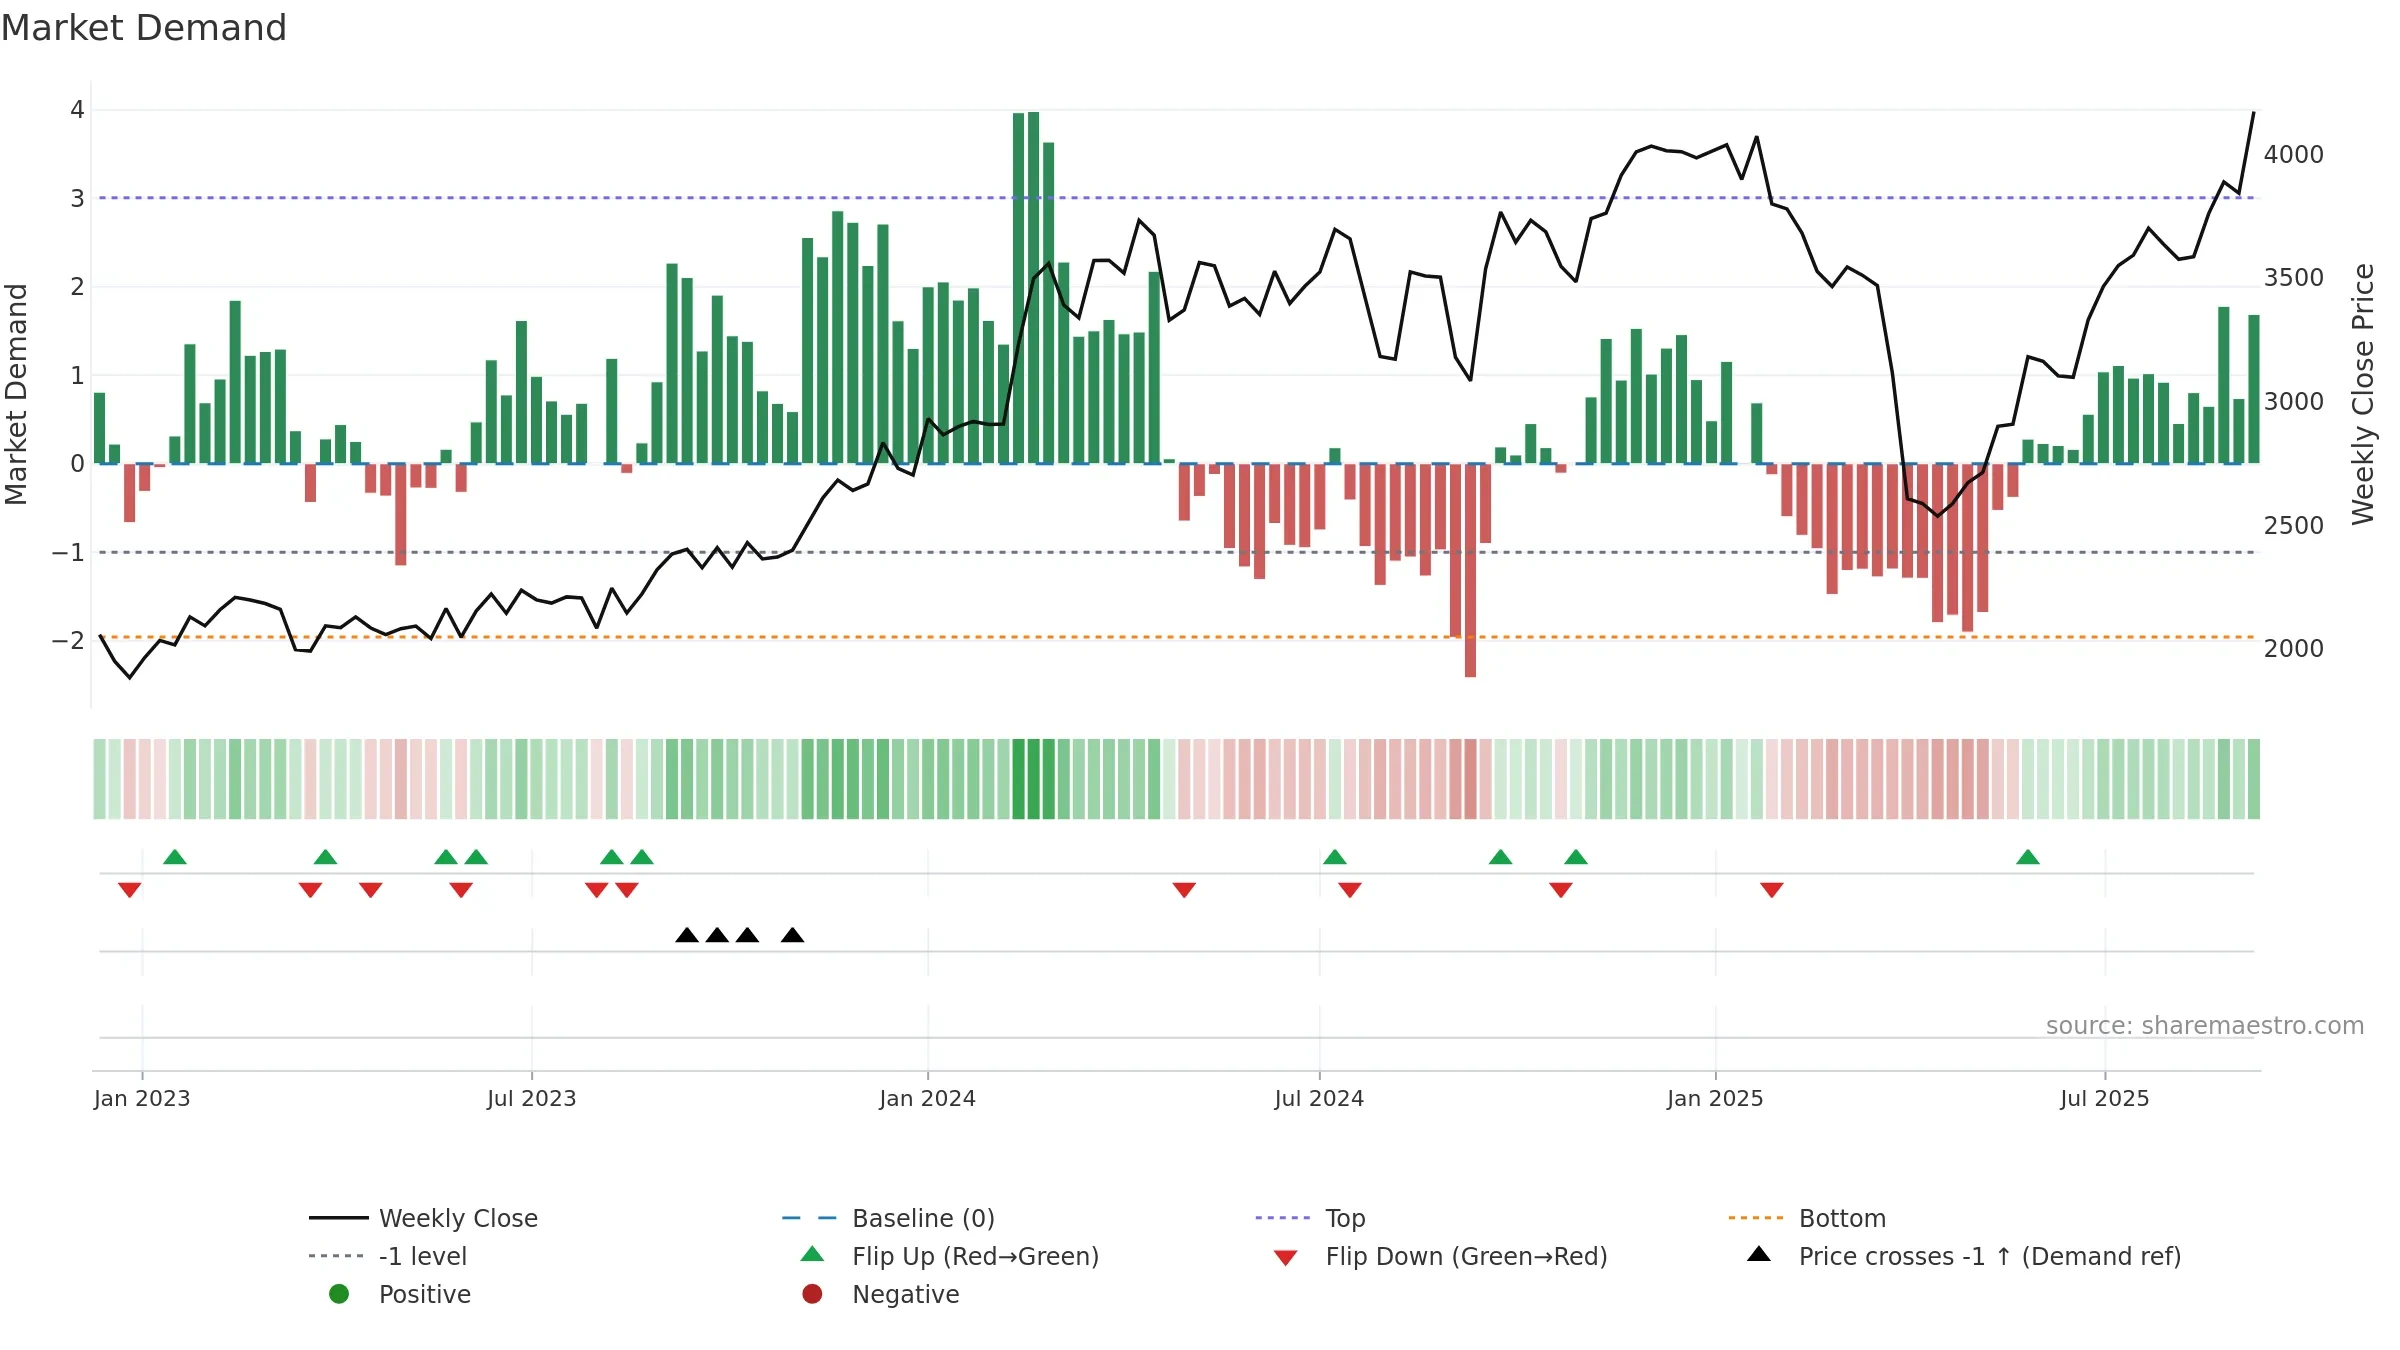Viewport: 2400px width, 1350px height.
Task: Click the −1 tick on left axis
Action: point(68,552)
